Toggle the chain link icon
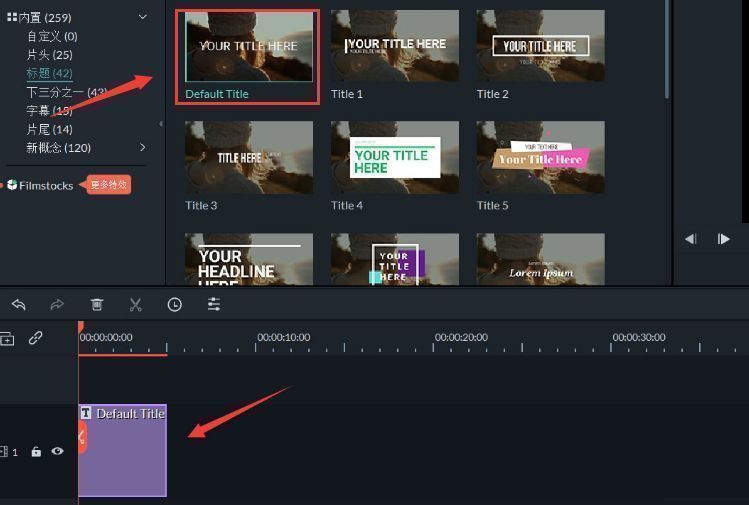This screenshot has width=749, height=505. tap(35, 338)
